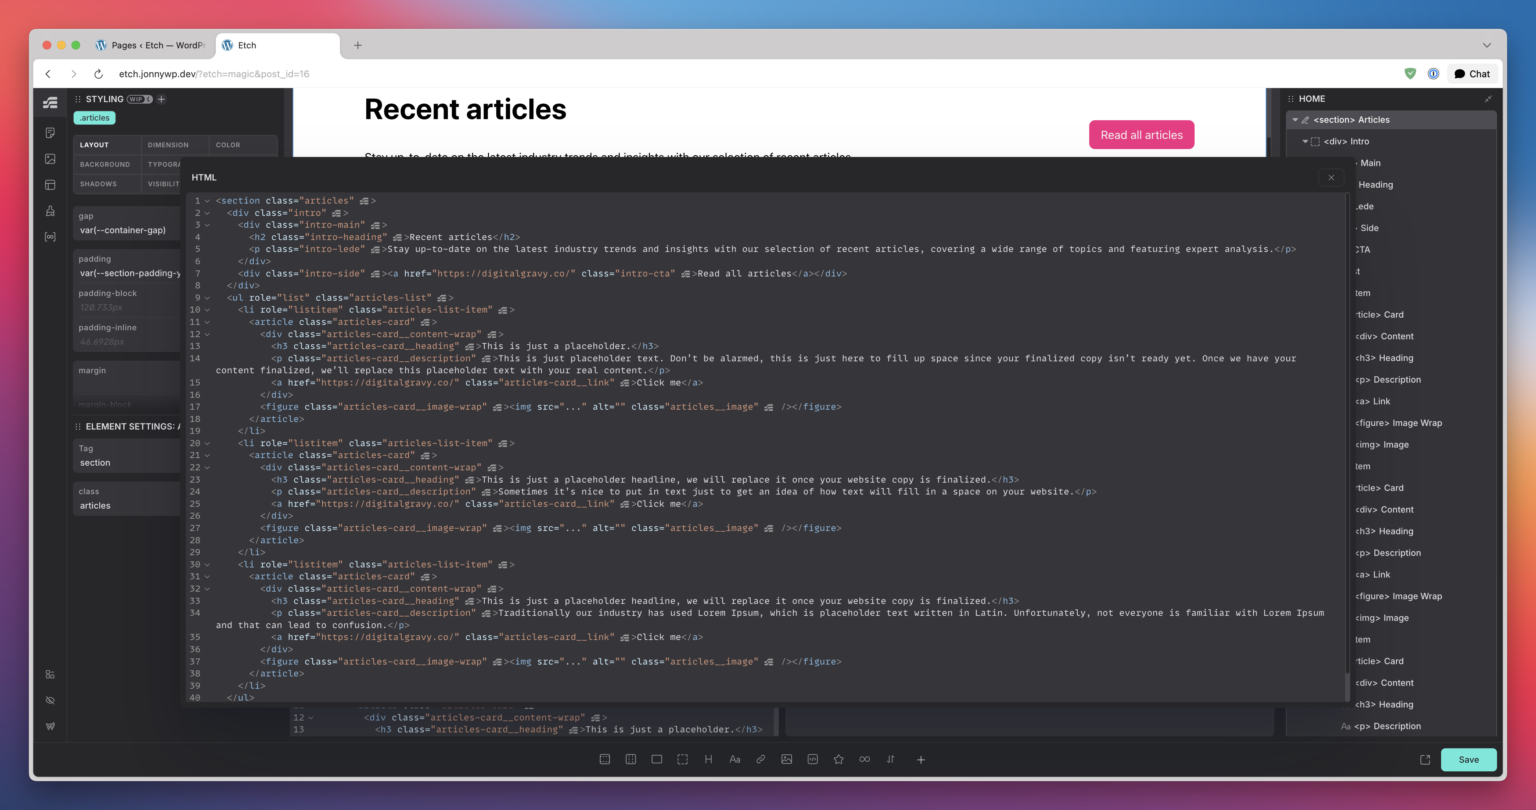Open the stamp/components icon in left sidebar
Image resolution: width=1536 pixels, height=810 pixels.
50,211
